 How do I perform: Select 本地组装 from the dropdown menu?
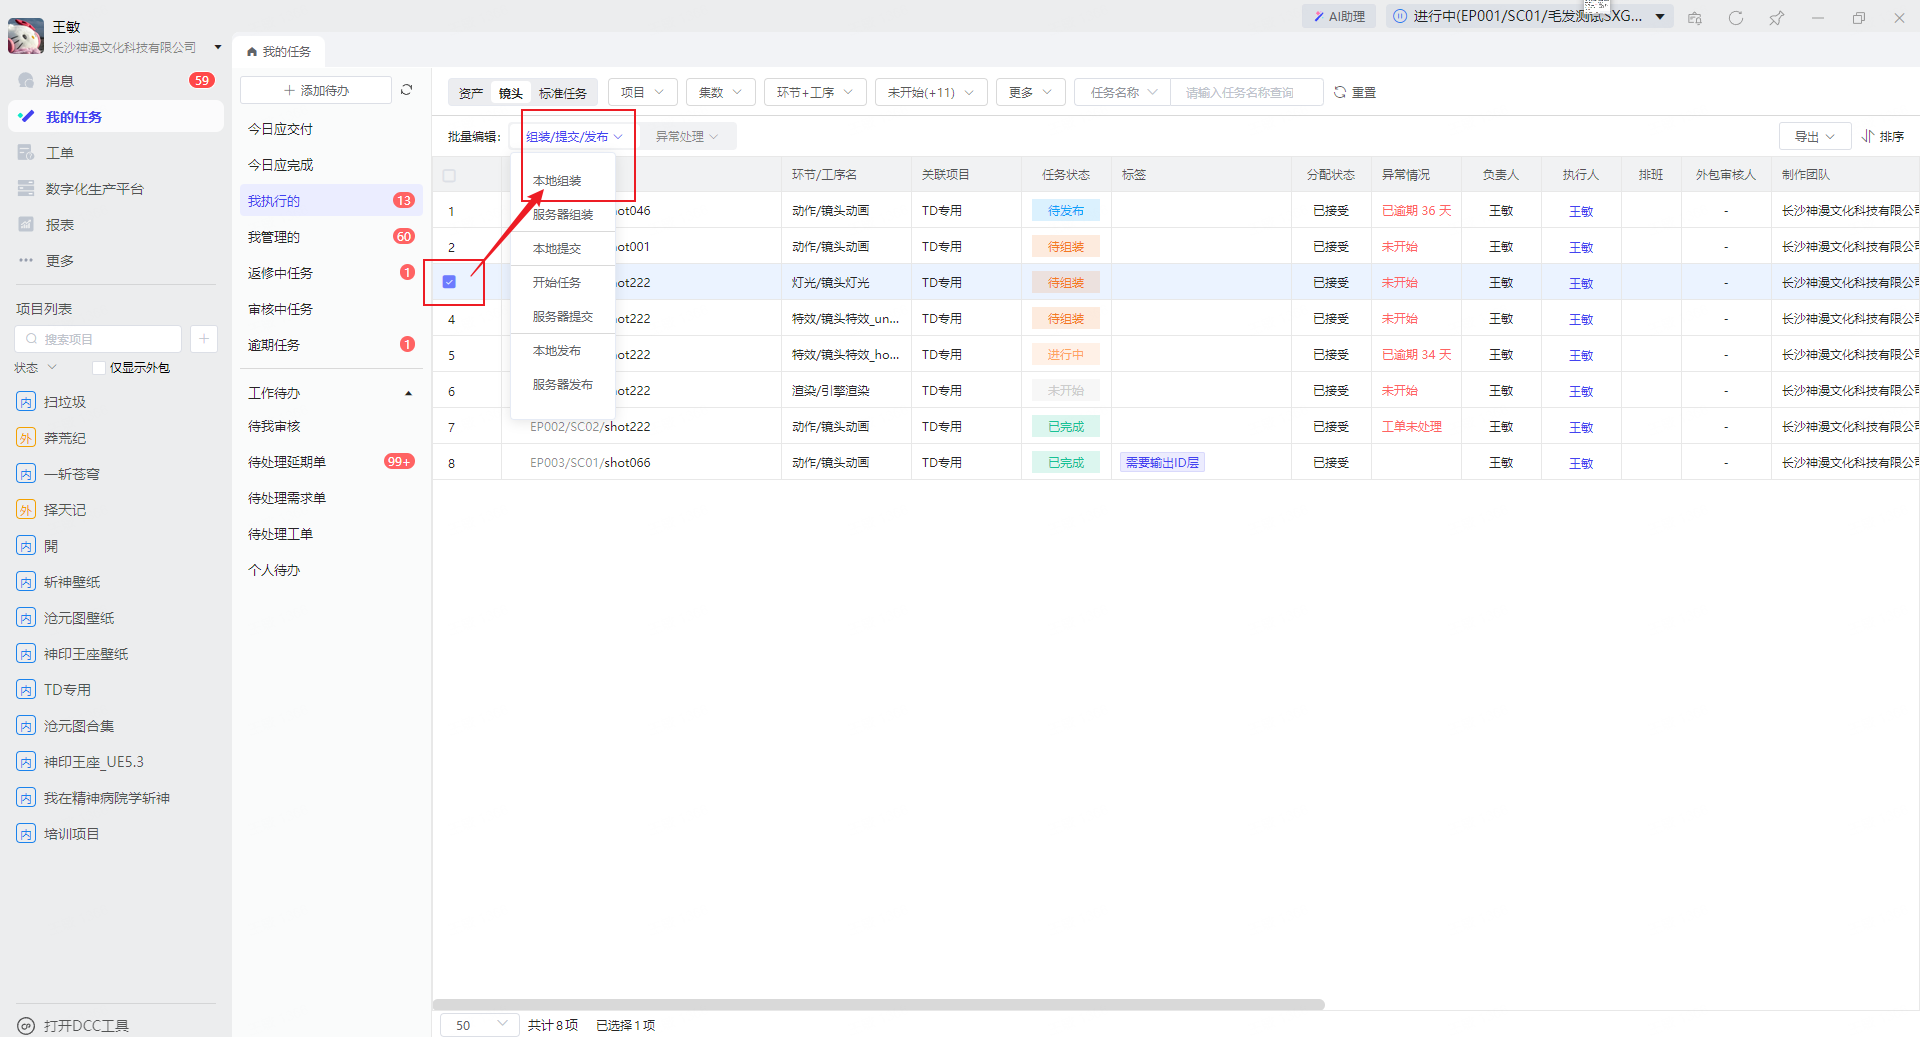pos(557,181)
